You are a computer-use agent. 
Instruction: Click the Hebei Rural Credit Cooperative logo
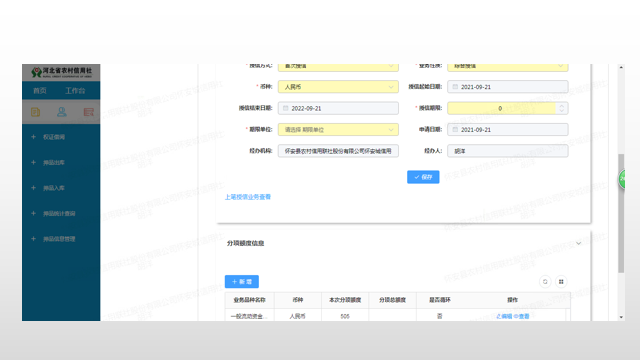[62, 72]
